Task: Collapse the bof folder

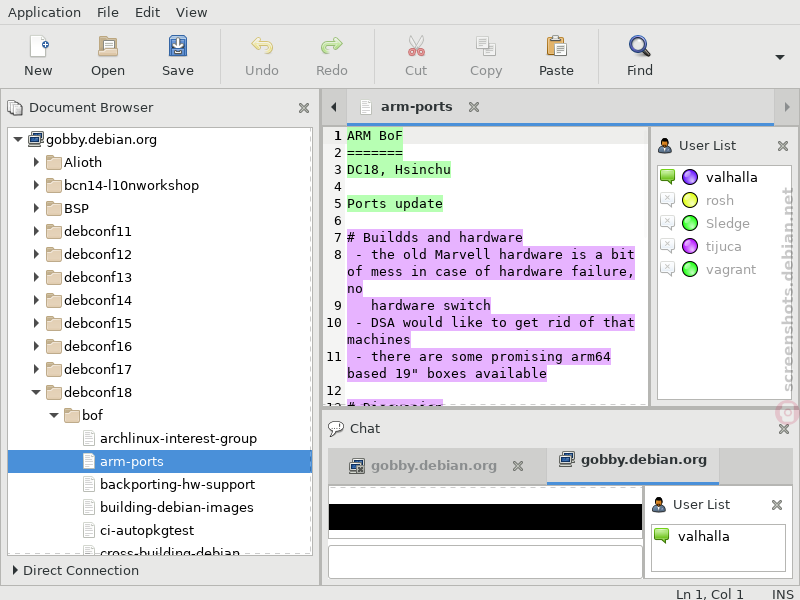Action: 54,415
